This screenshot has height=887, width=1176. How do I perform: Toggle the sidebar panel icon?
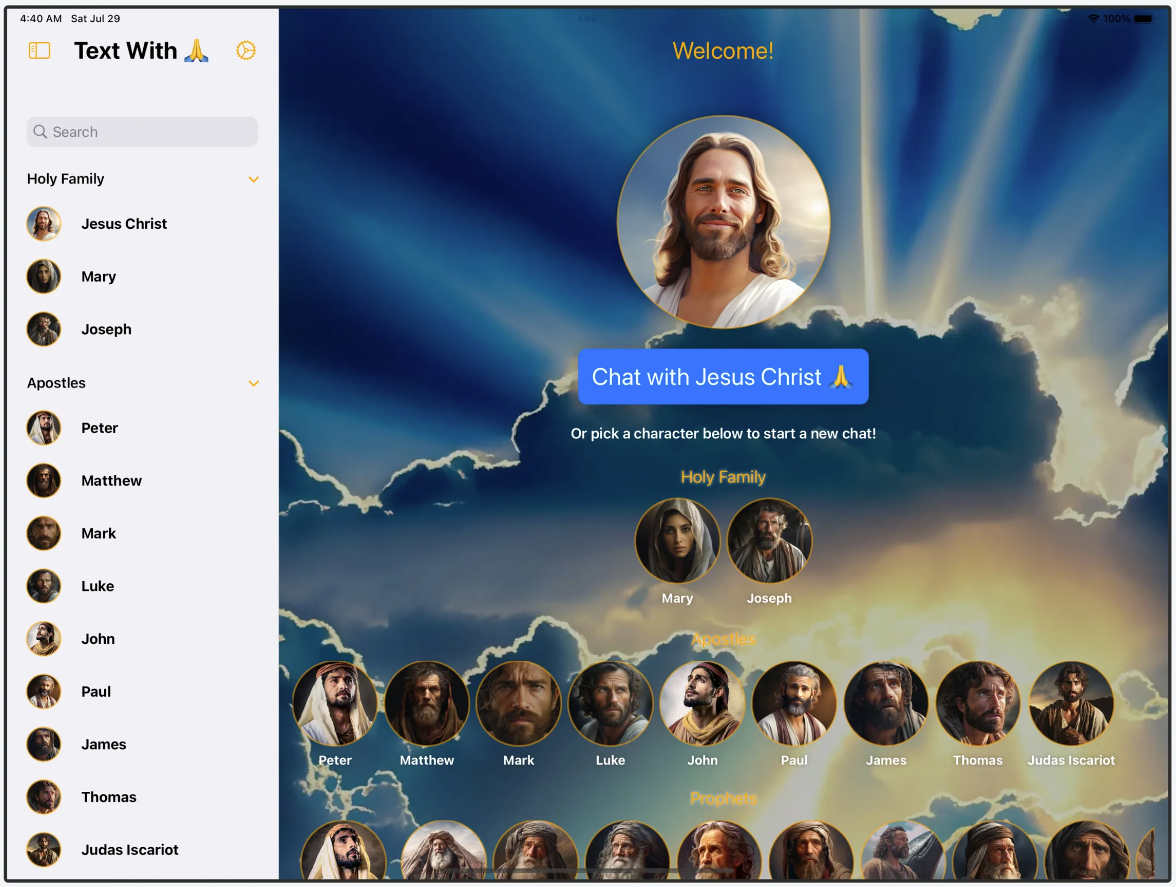39,50
